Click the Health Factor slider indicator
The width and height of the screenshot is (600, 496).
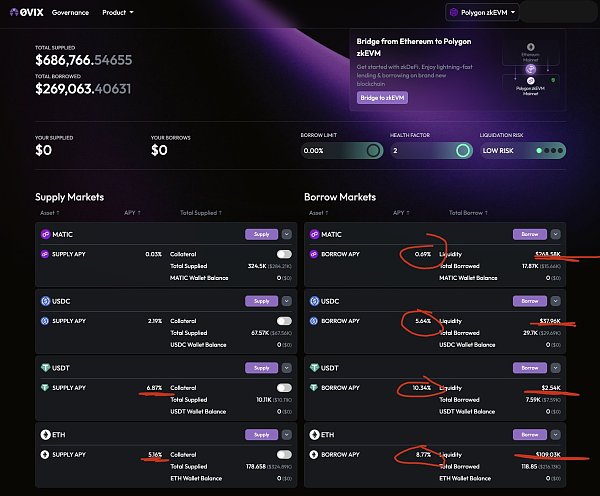(x=463, y=151)
